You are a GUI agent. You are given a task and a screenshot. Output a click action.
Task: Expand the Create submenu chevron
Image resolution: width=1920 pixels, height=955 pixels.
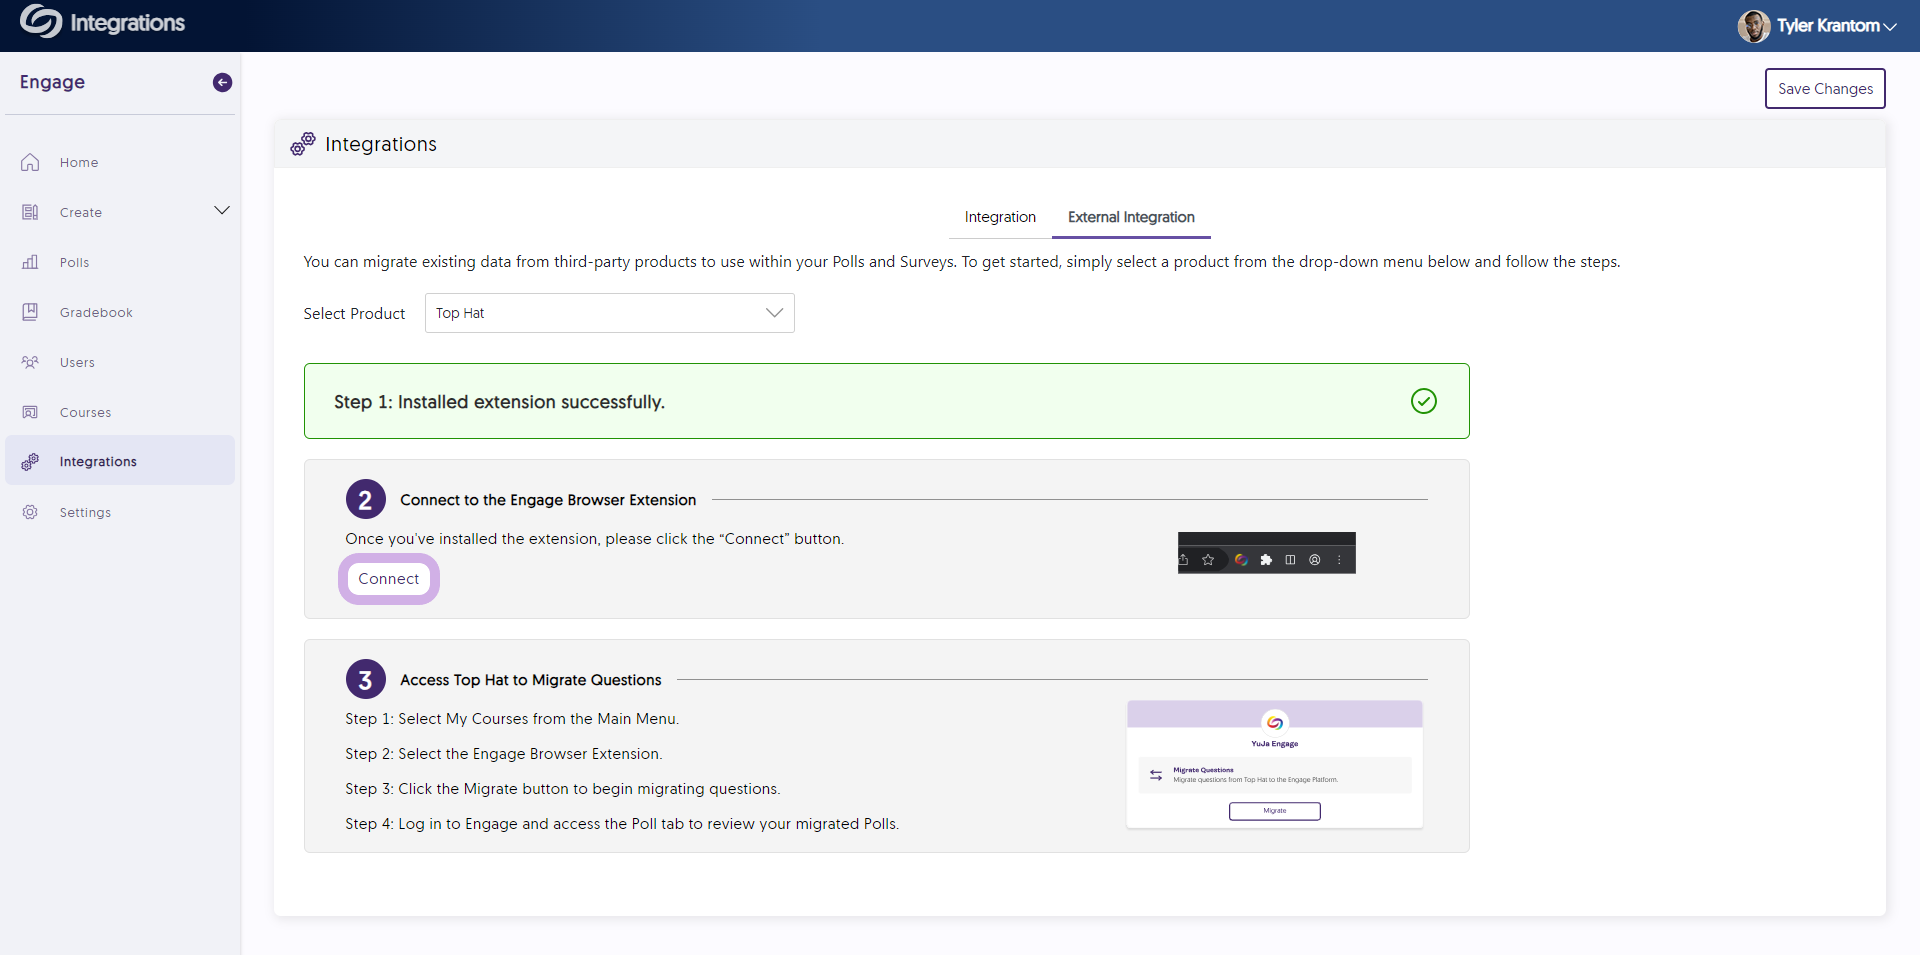222,210
